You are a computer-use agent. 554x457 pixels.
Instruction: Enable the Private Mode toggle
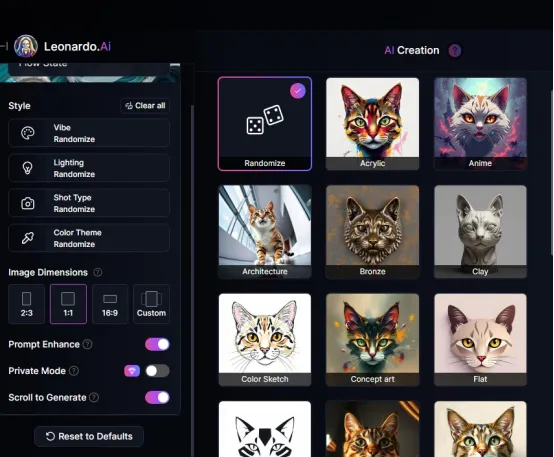click(157, 371)
